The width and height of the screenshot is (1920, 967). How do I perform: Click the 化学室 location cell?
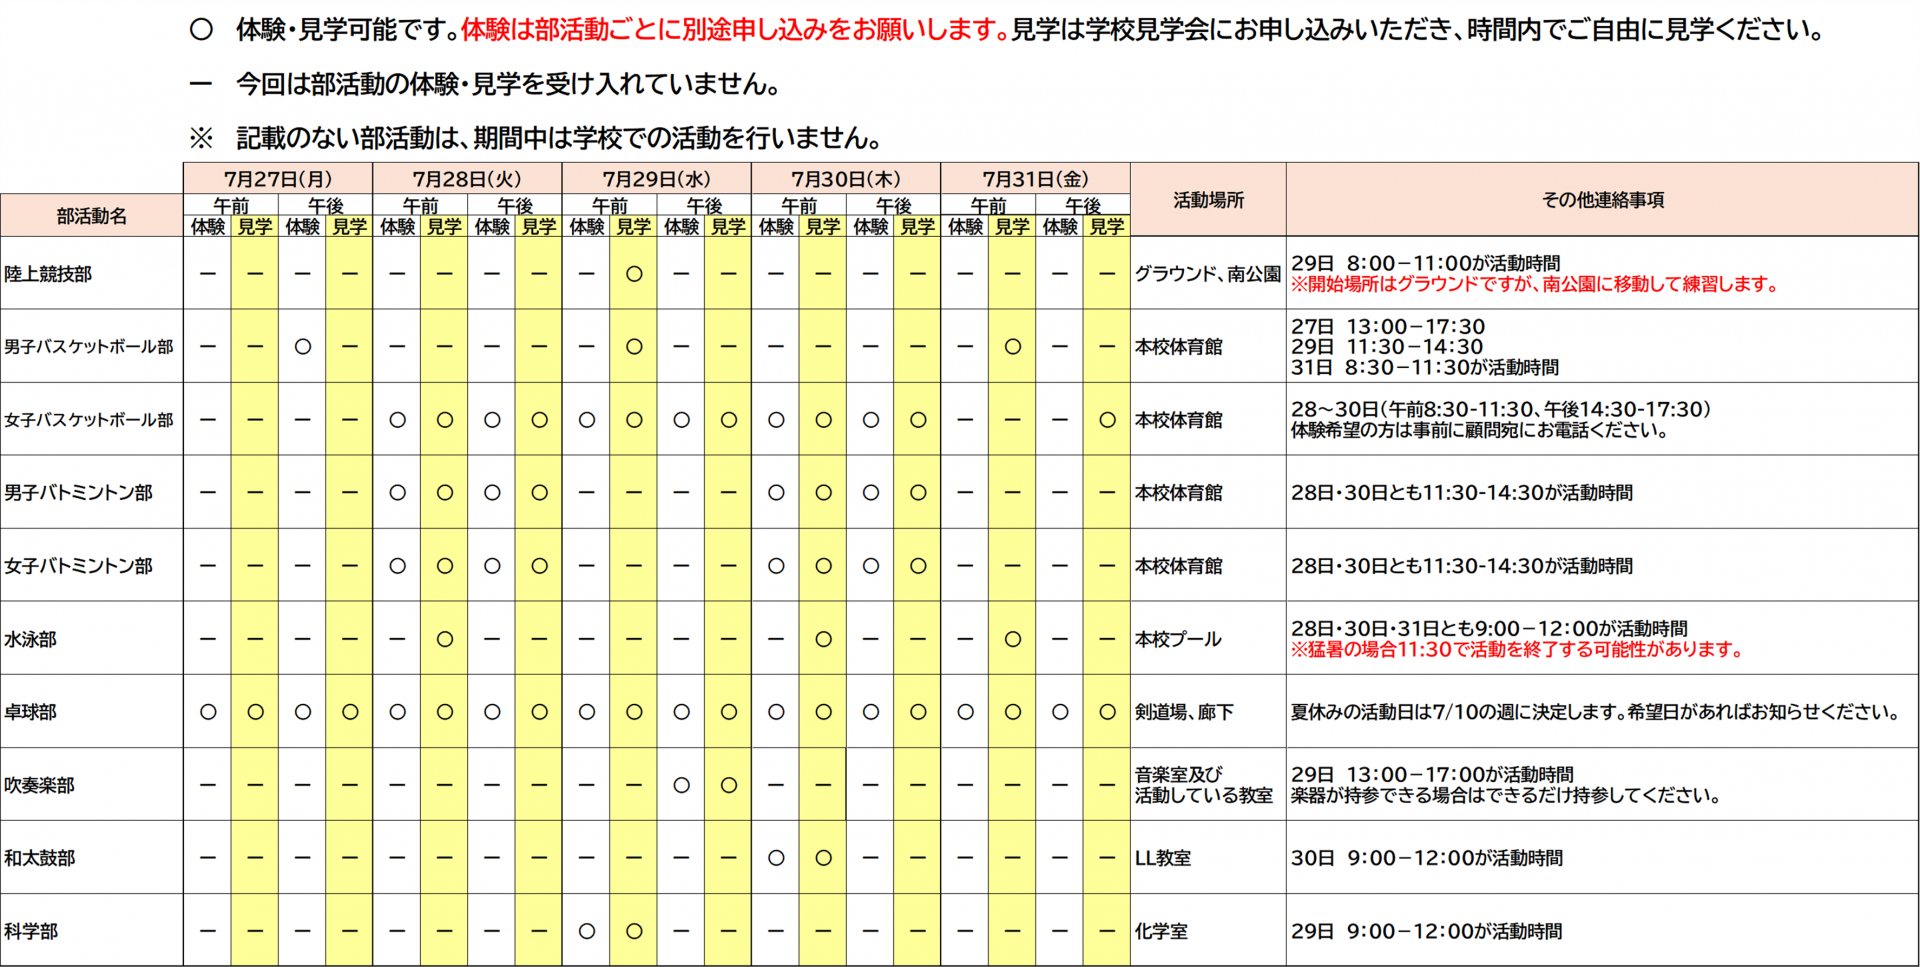[1161, 931]
